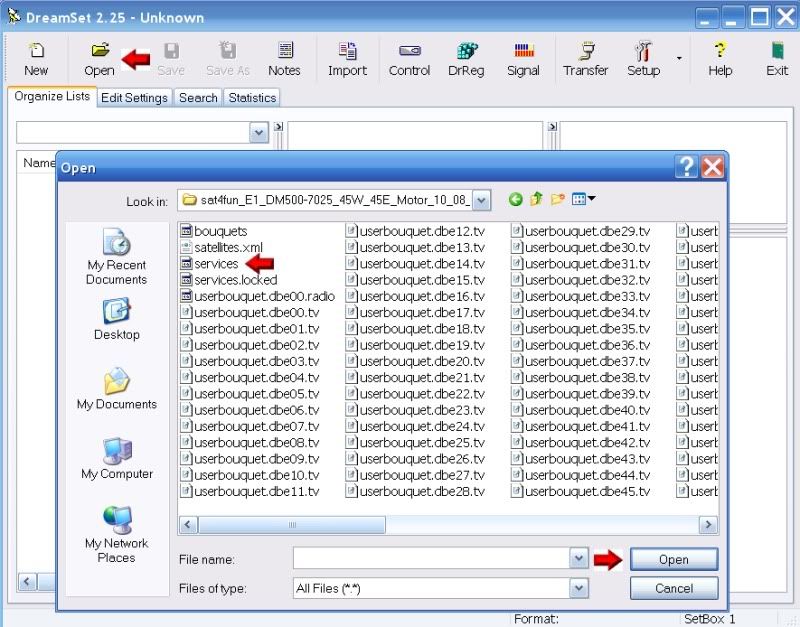This screenshot has width=800, height=627.
Task: Go to My Documents location
Action: pyautogui.click(x=116, y=389)
